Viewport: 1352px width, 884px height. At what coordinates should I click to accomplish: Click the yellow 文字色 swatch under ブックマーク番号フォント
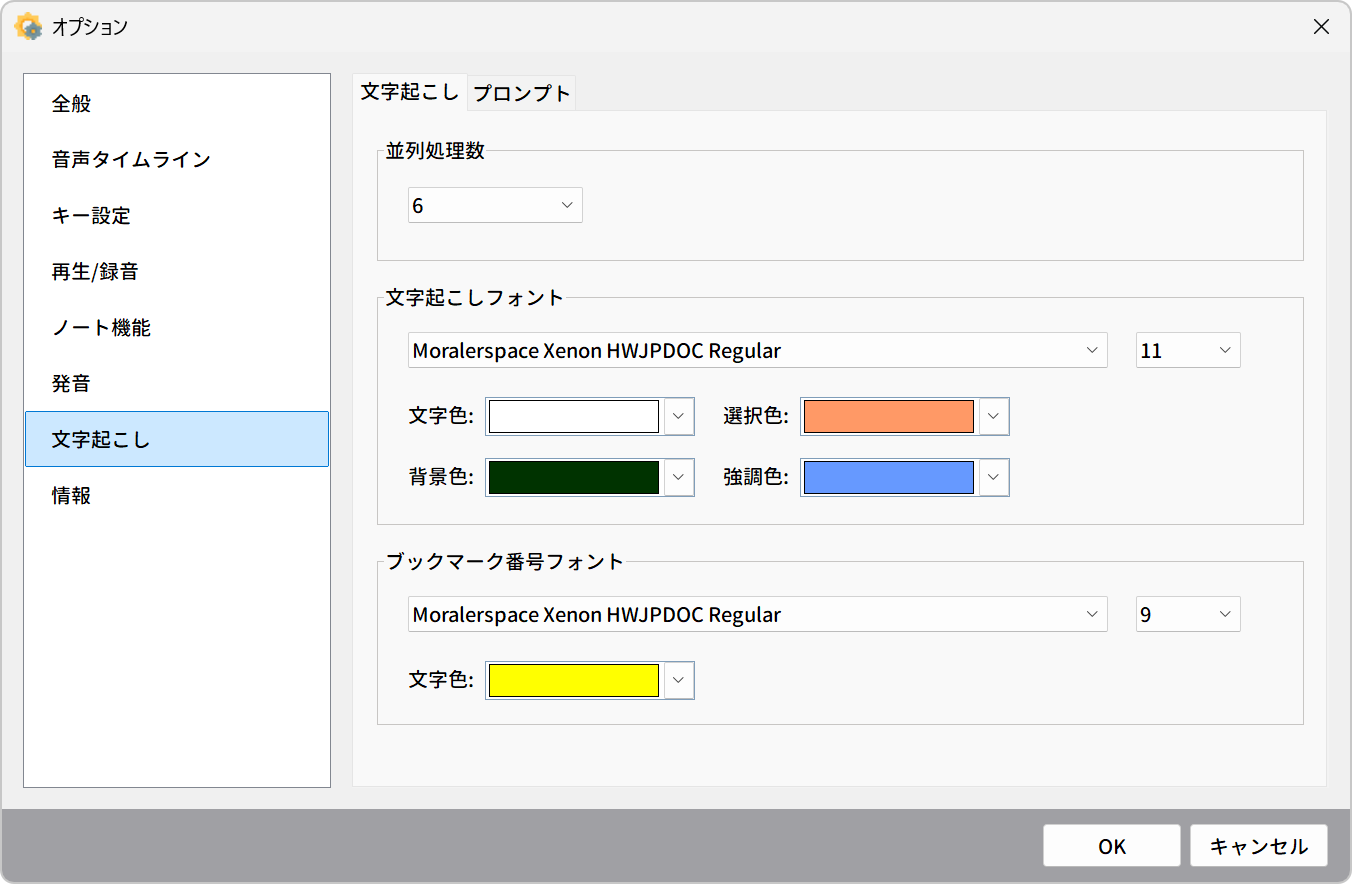tap(574, 681)
